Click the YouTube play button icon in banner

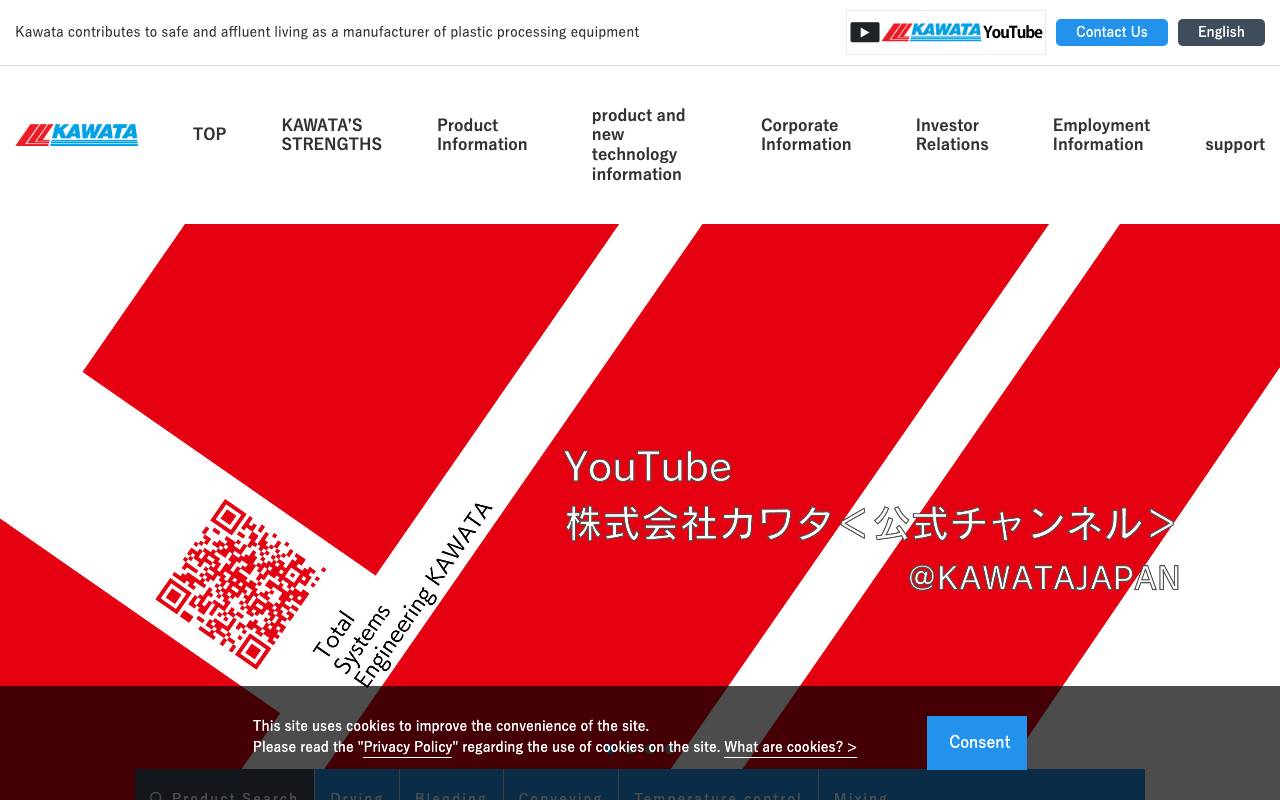pos(864,32)
